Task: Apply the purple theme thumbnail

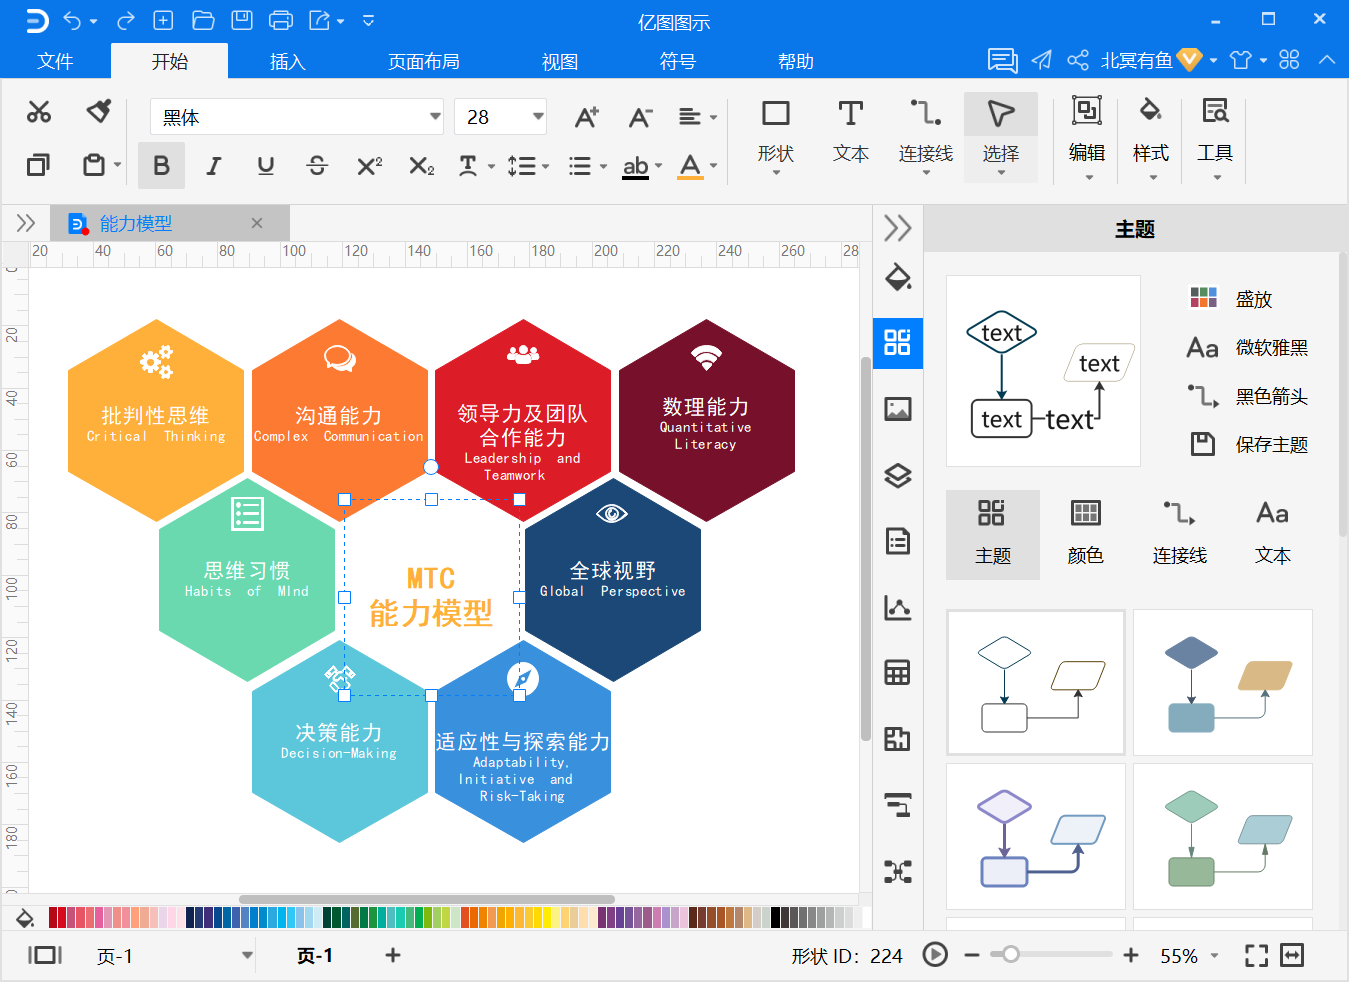Action: 1035,837
